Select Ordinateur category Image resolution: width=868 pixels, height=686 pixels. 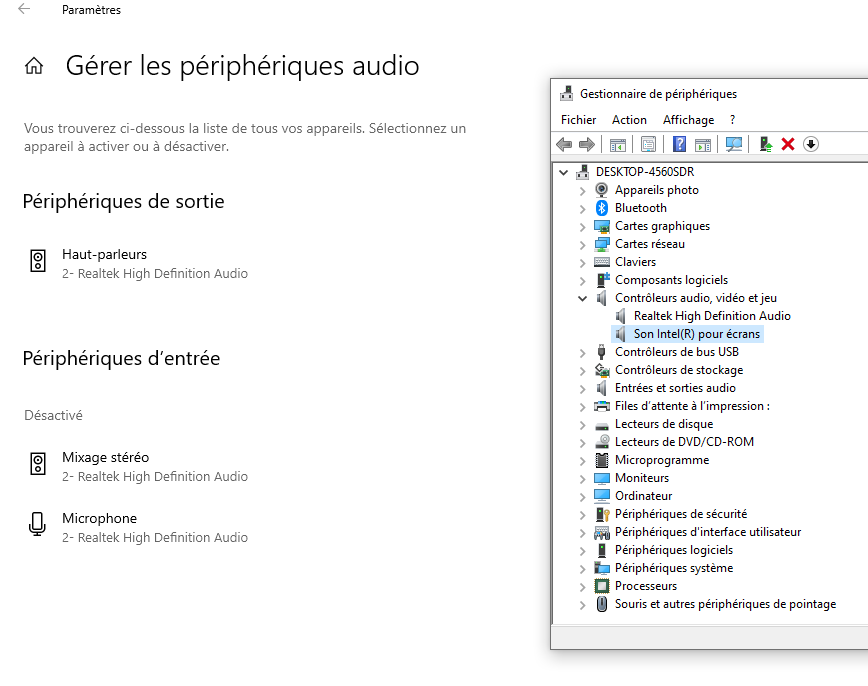(x=643, y=496)
